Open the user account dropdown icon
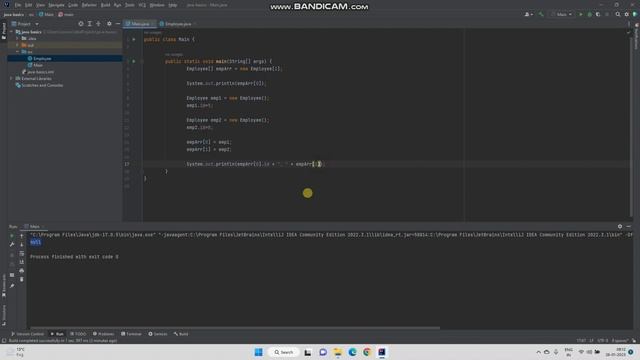Viewport: 640px width, 360px height. pos(529,14)
